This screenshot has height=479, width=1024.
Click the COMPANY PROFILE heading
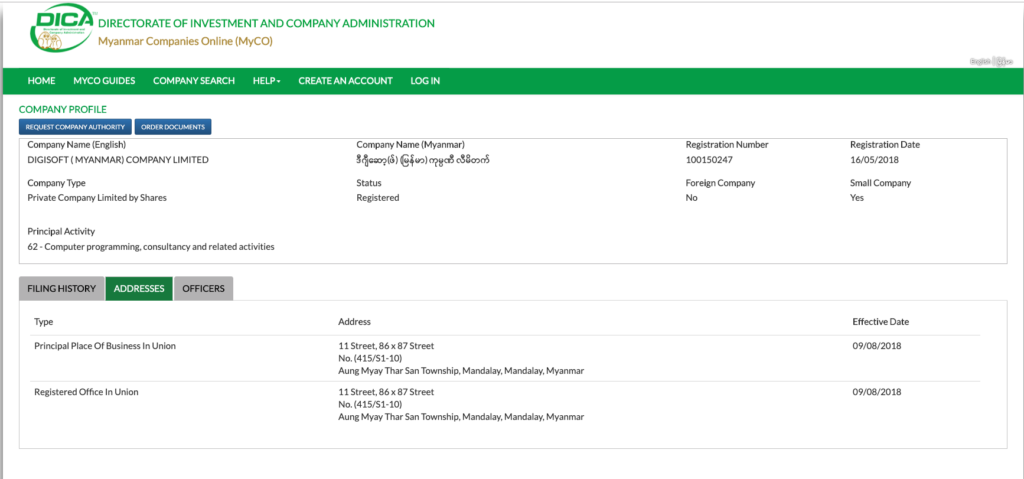(x=63, y=110)
